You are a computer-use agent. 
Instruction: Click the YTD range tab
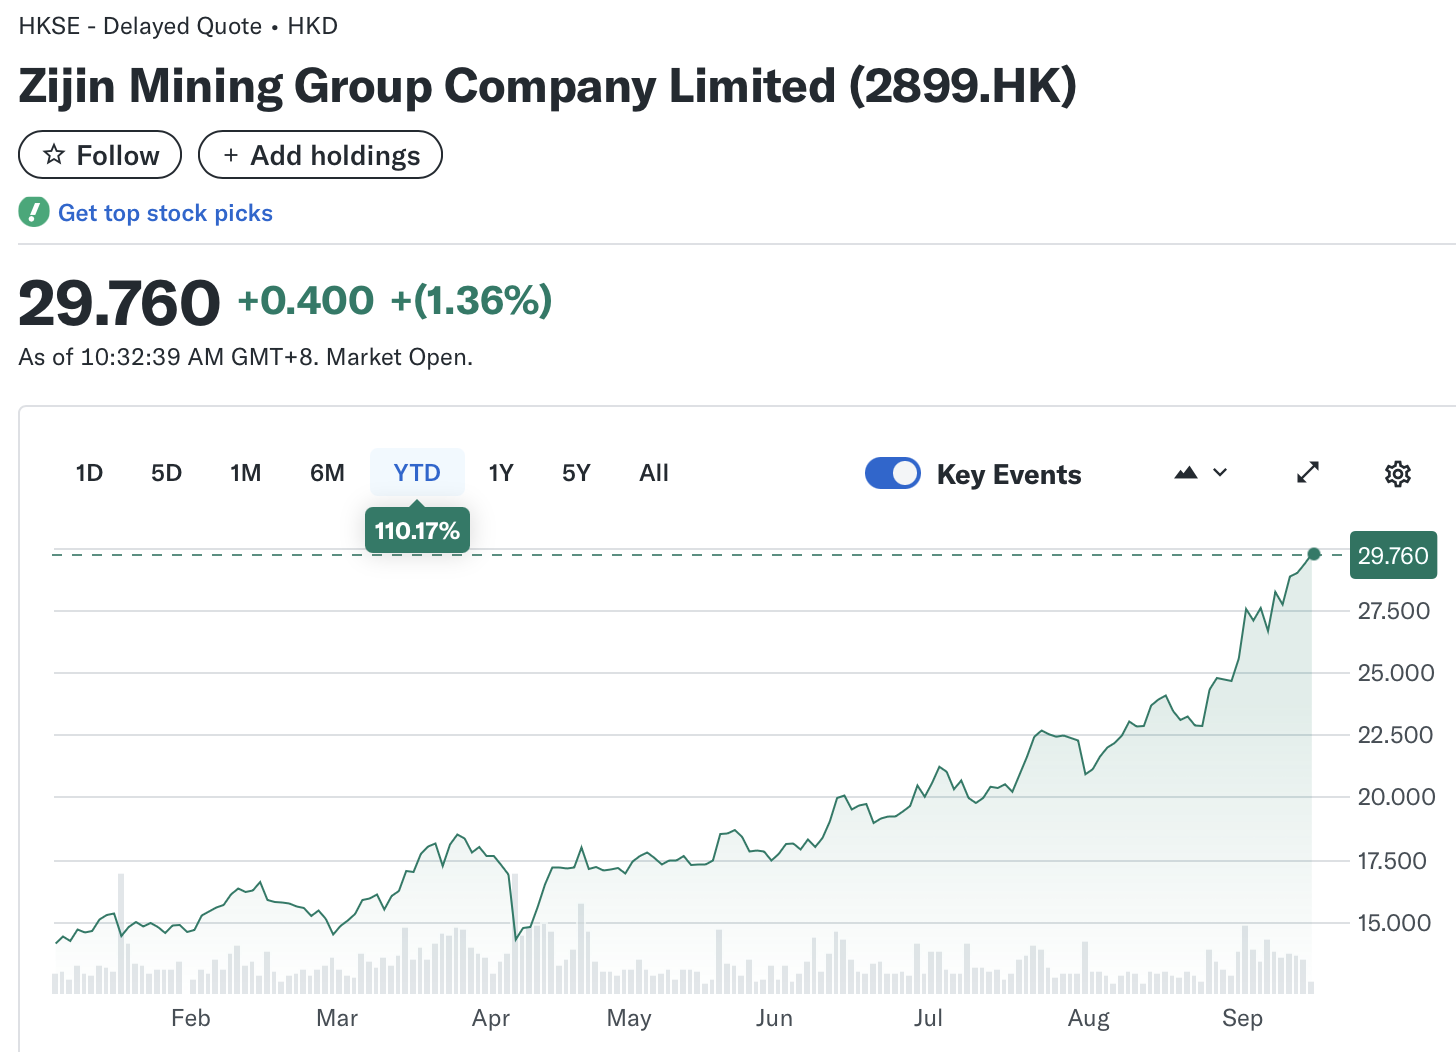pyautogui.click(x=417, y=473)
